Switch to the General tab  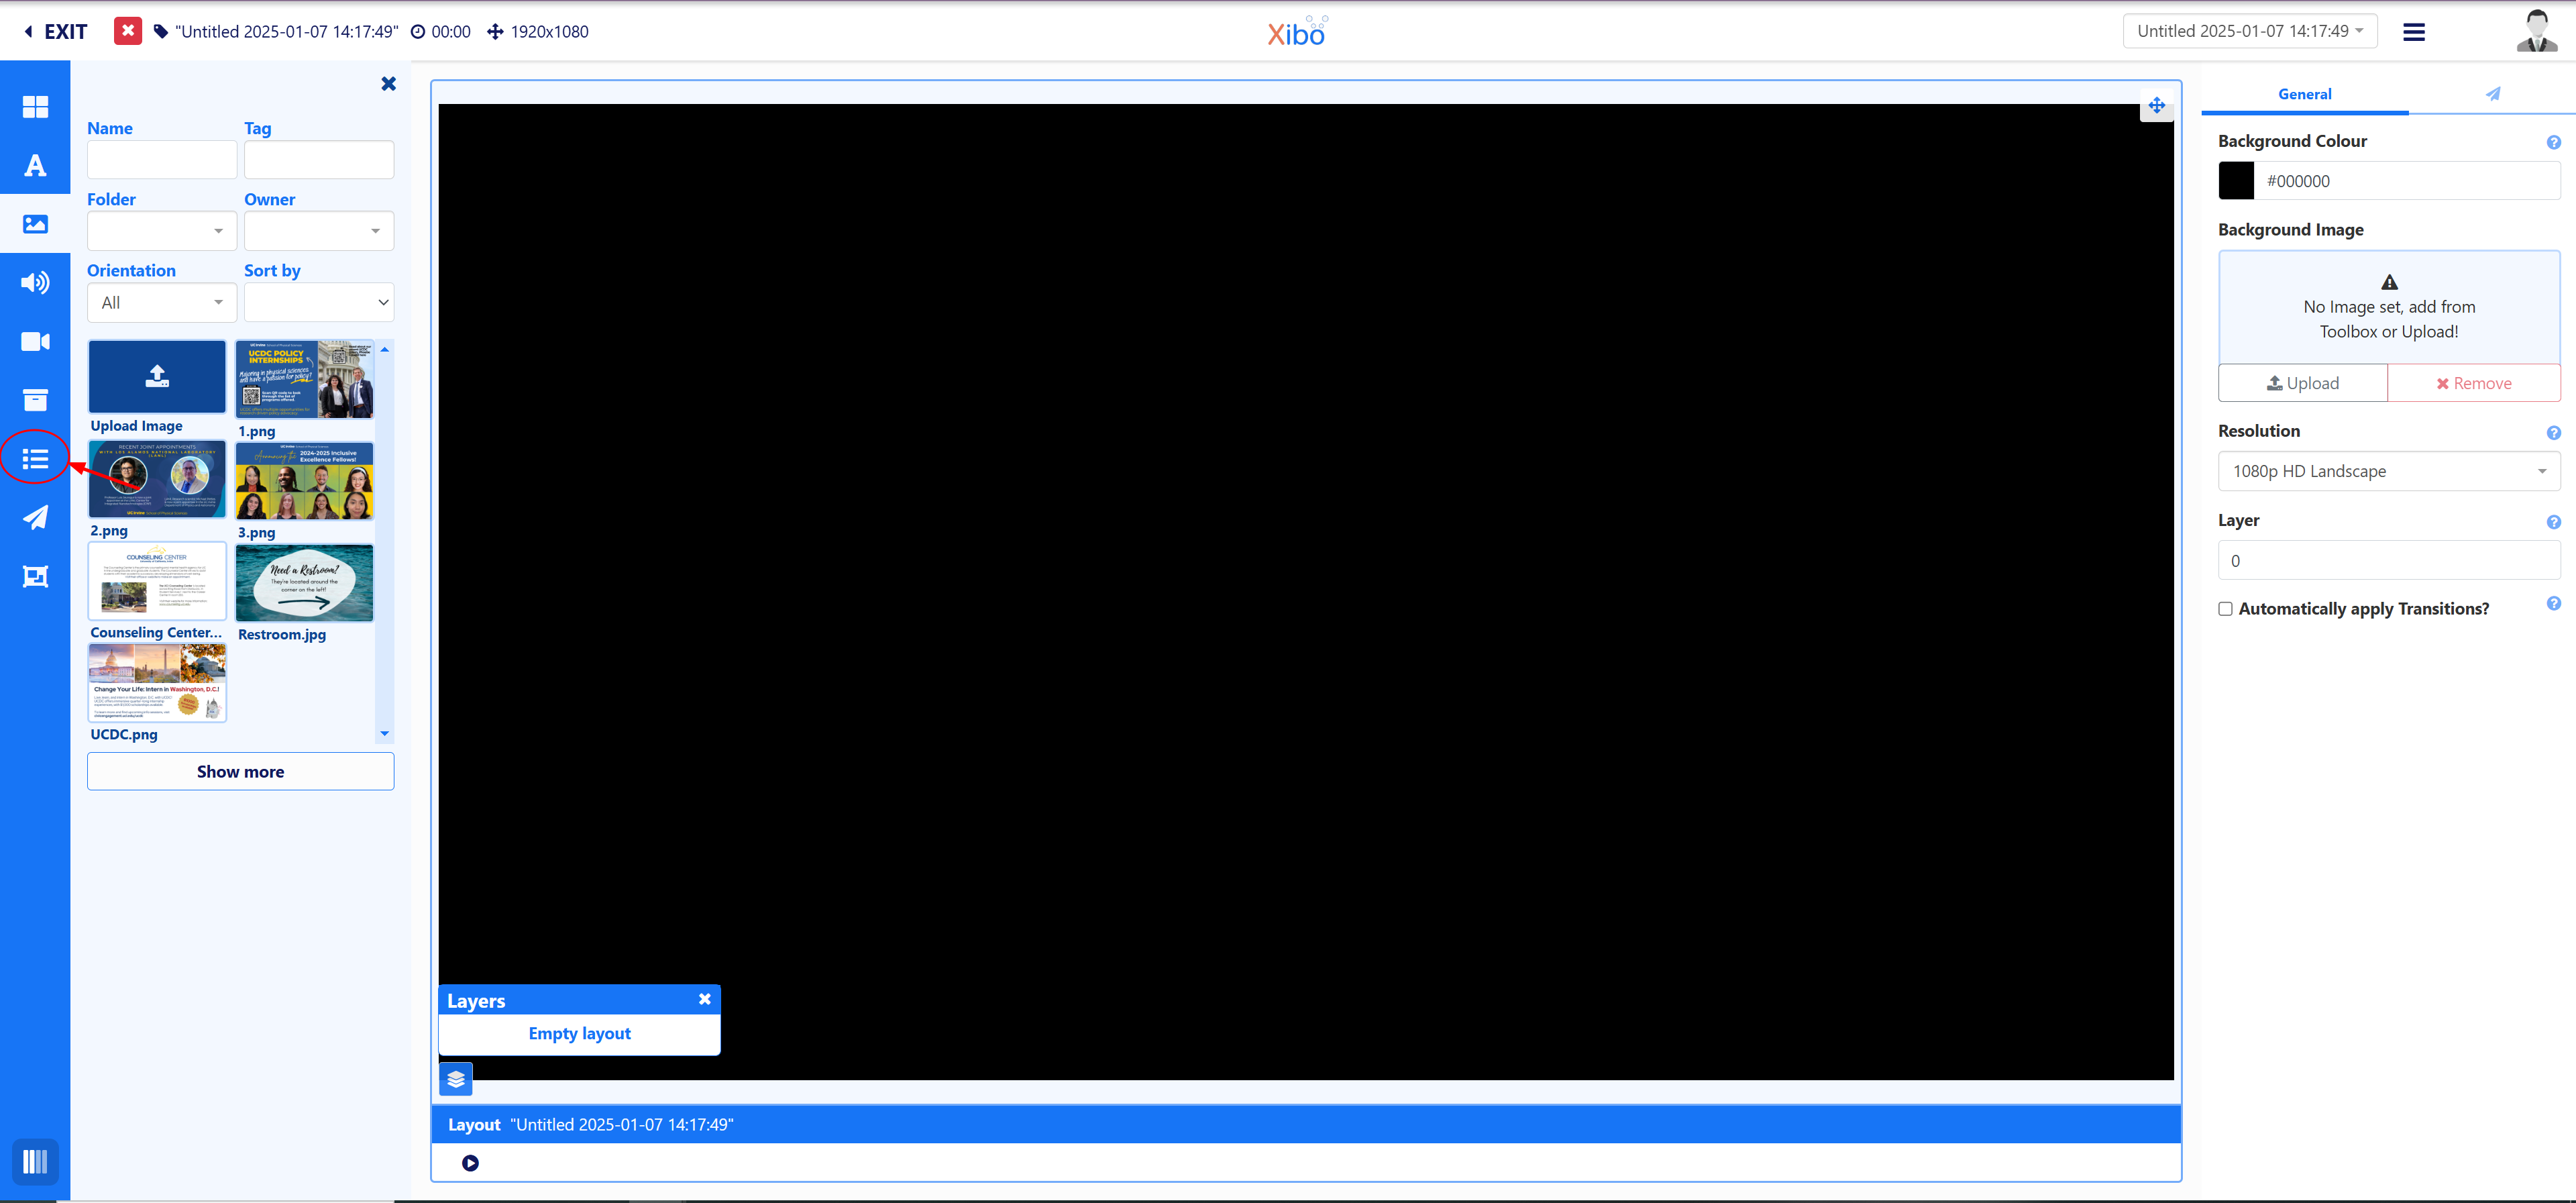tap(2304, 94)
